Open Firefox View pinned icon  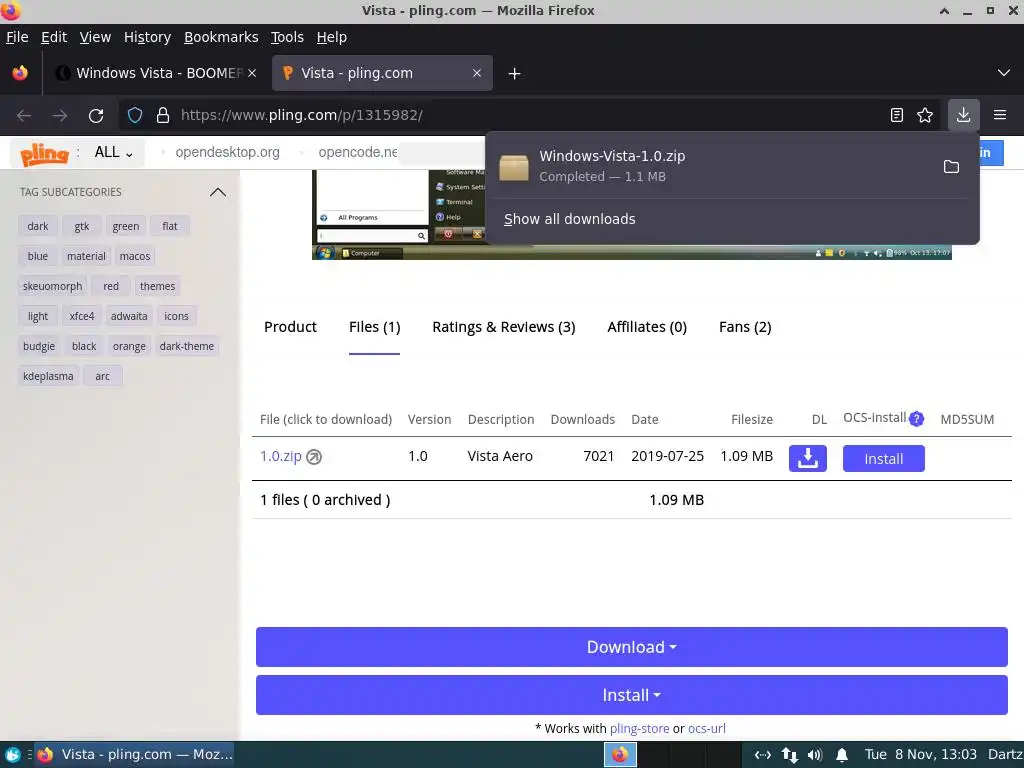point(20,73)
